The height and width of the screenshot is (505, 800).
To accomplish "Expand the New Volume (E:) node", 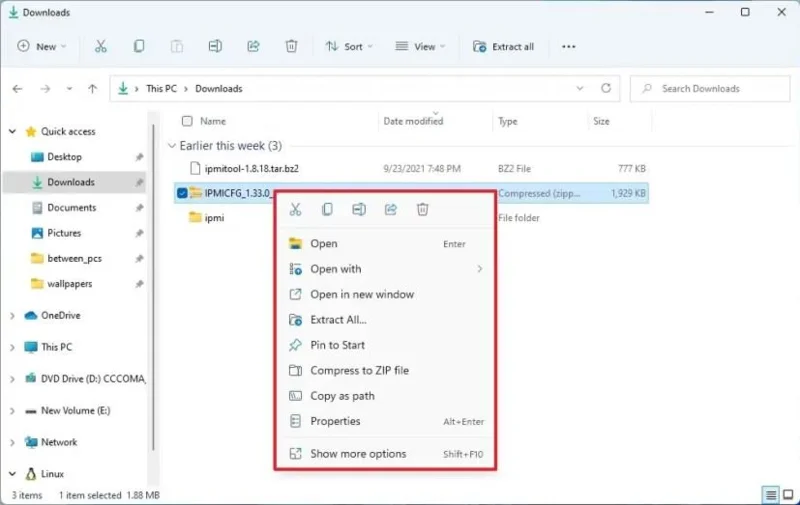I will pos(12,411).
